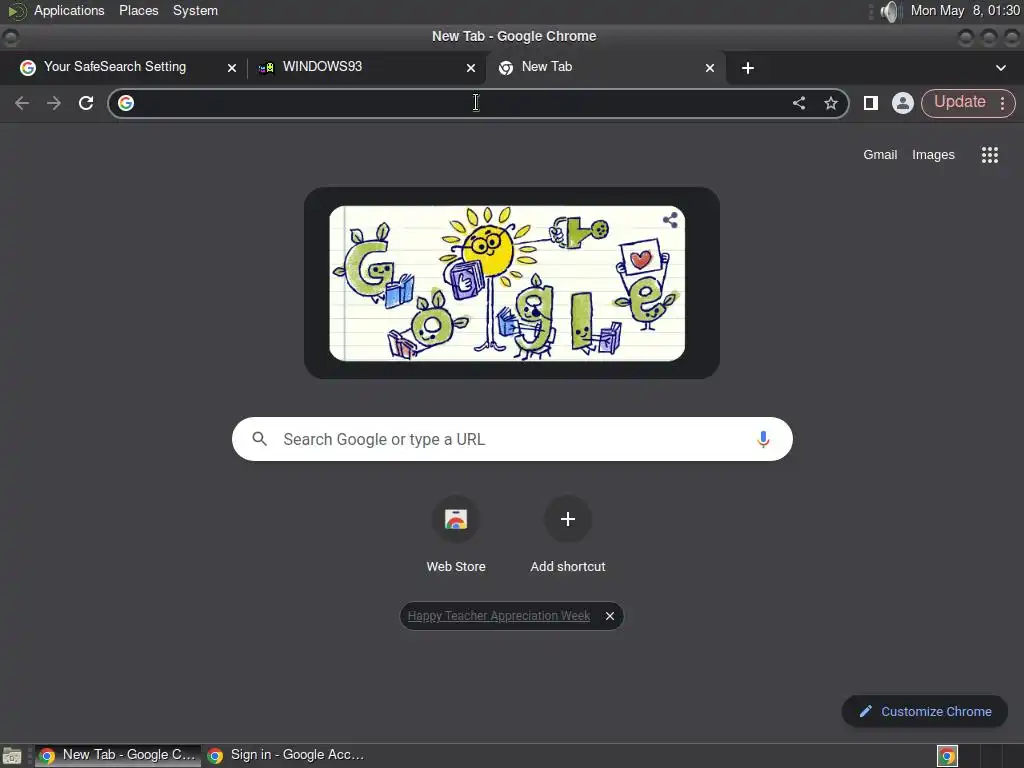This screenshot has height=768, width=1024.
Task: Close the Your SafeSearch Setting tab
Action: (x=232, y=68)
